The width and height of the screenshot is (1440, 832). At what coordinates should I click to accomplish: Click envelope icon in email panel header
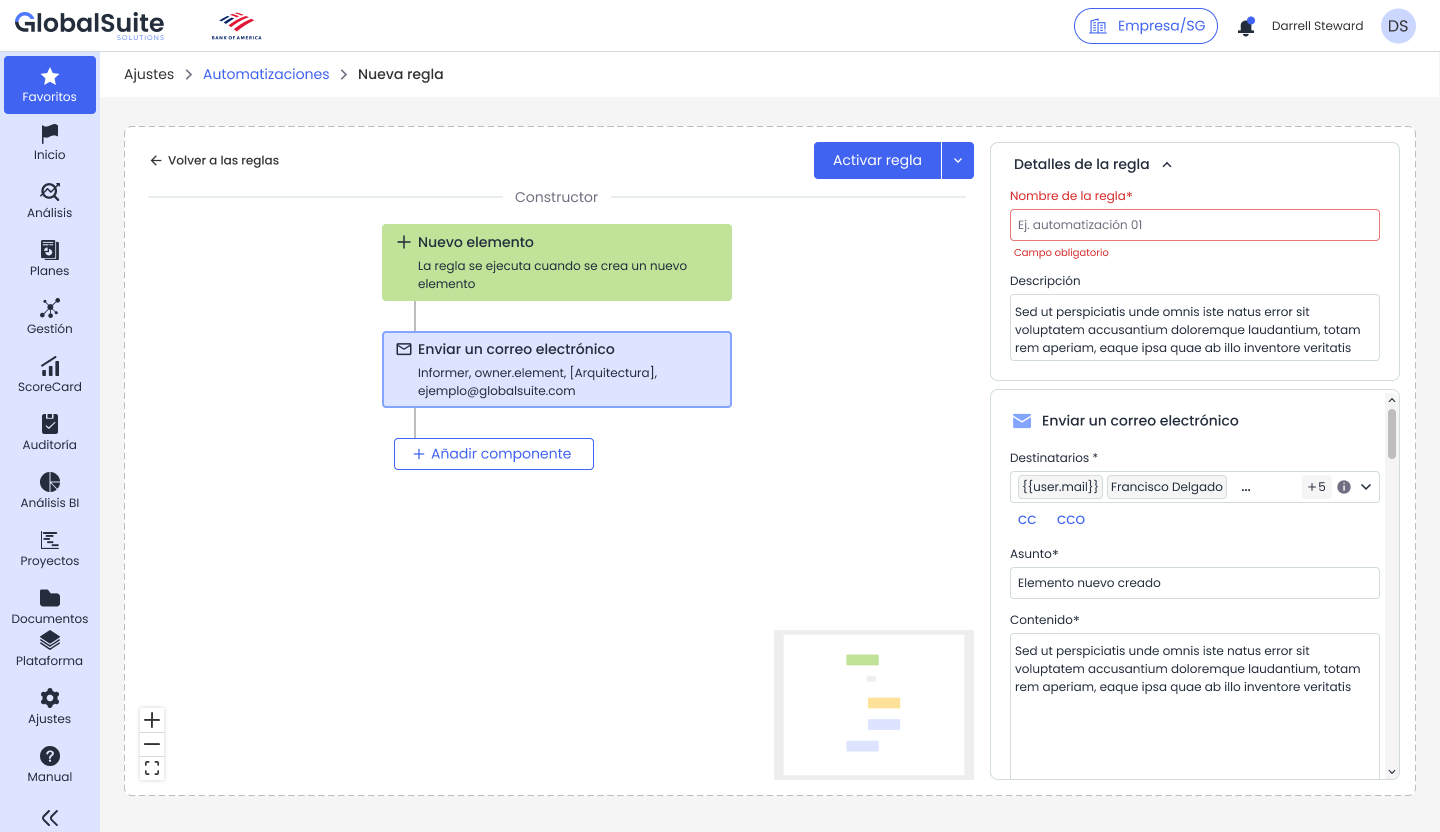pos(1022,421)
